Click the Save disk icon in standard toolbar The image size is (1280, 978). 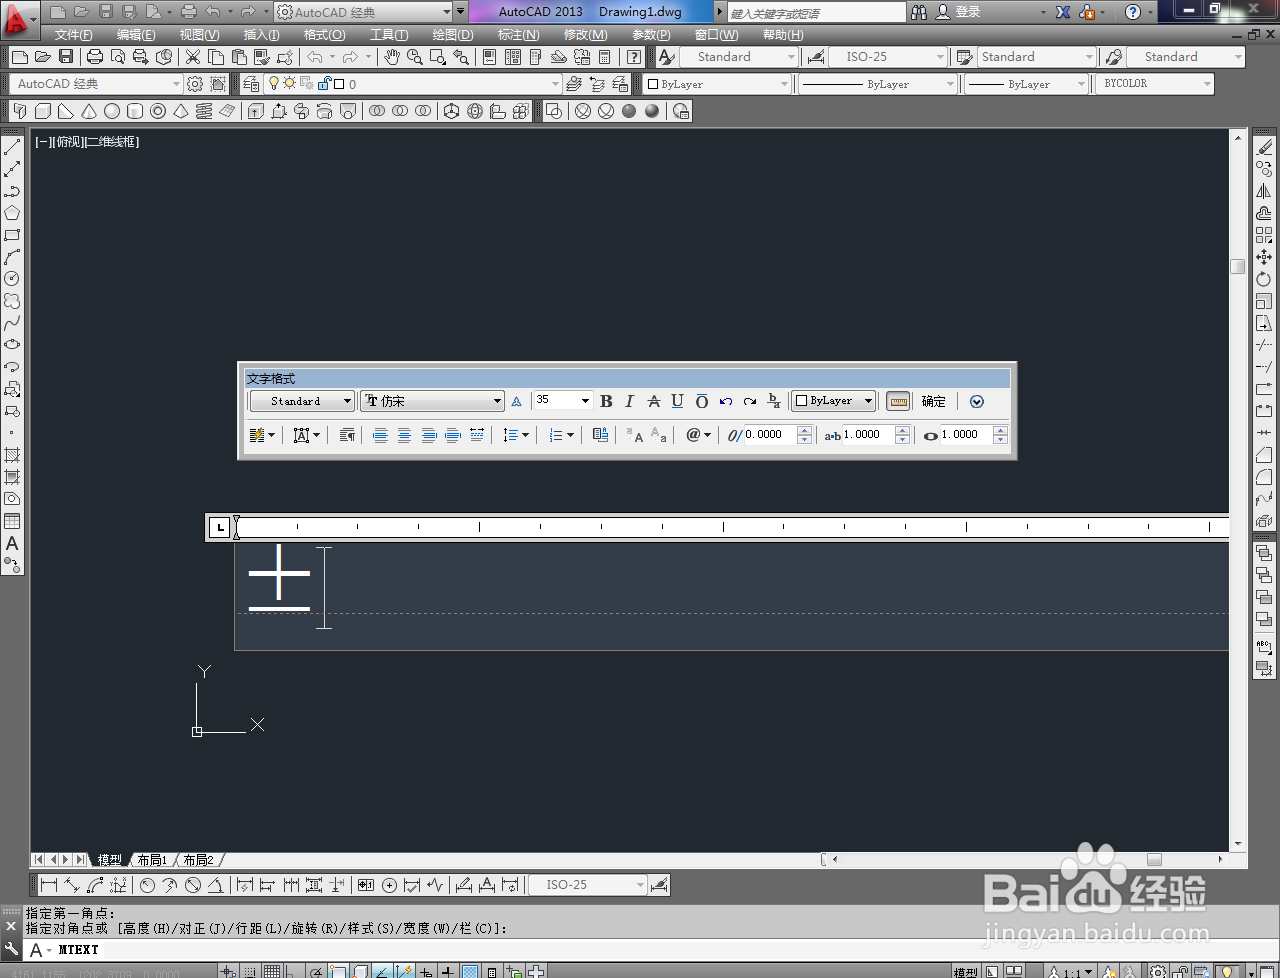tap(65, 57)
